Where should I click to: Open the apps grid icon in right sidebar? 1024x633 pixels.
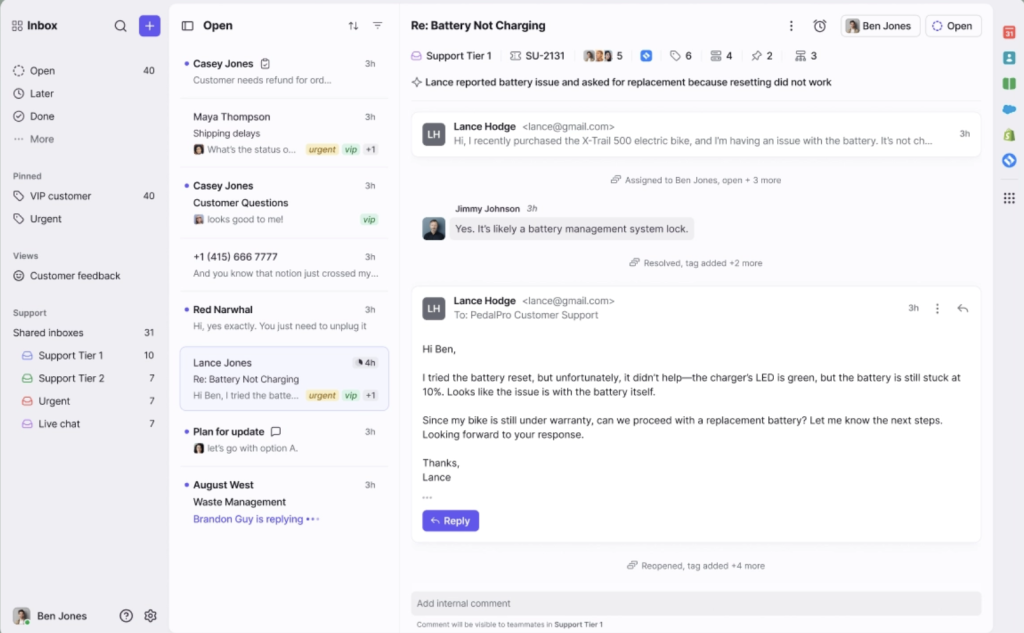pyautogui.click(x=1009, y=198)
